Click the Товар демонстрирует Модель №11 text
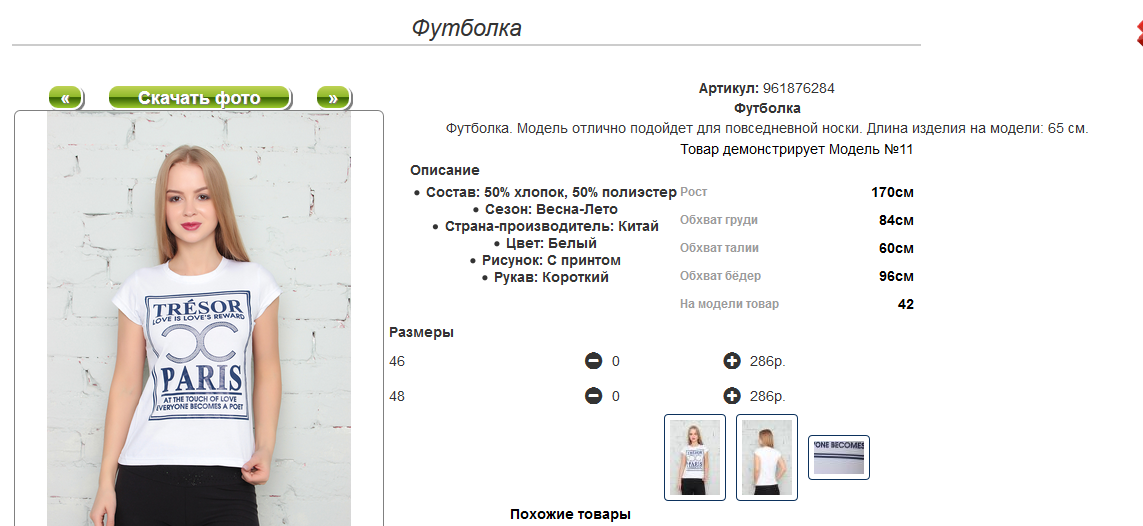This screenshot has width=1143, height=526. [796, 149]
